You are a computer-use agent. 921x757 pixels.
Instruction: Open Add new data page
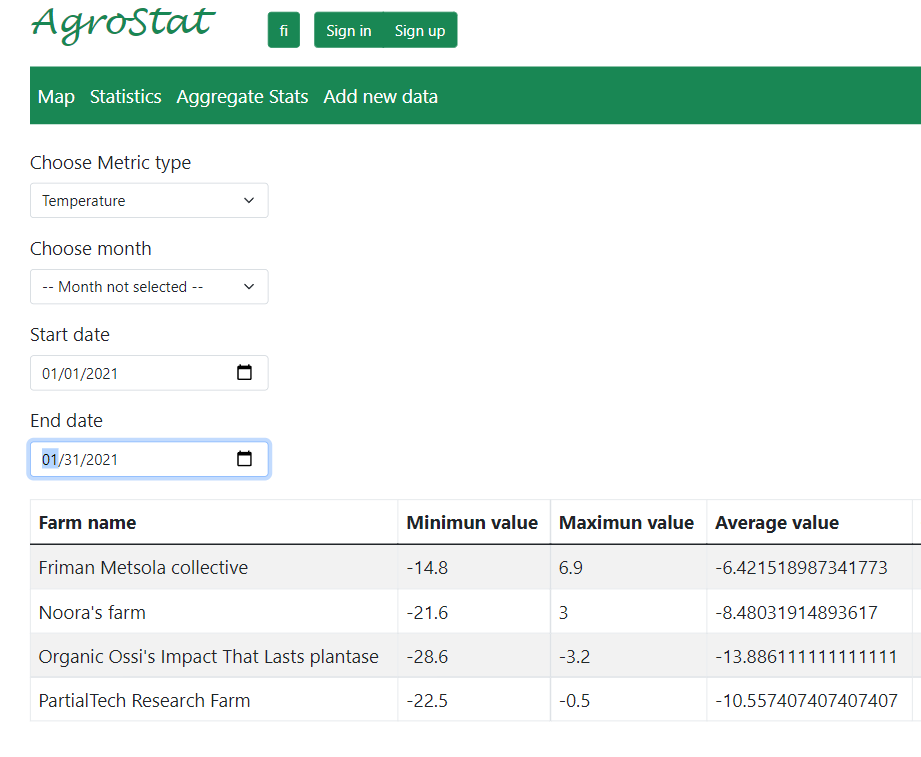tap(380, 96)
